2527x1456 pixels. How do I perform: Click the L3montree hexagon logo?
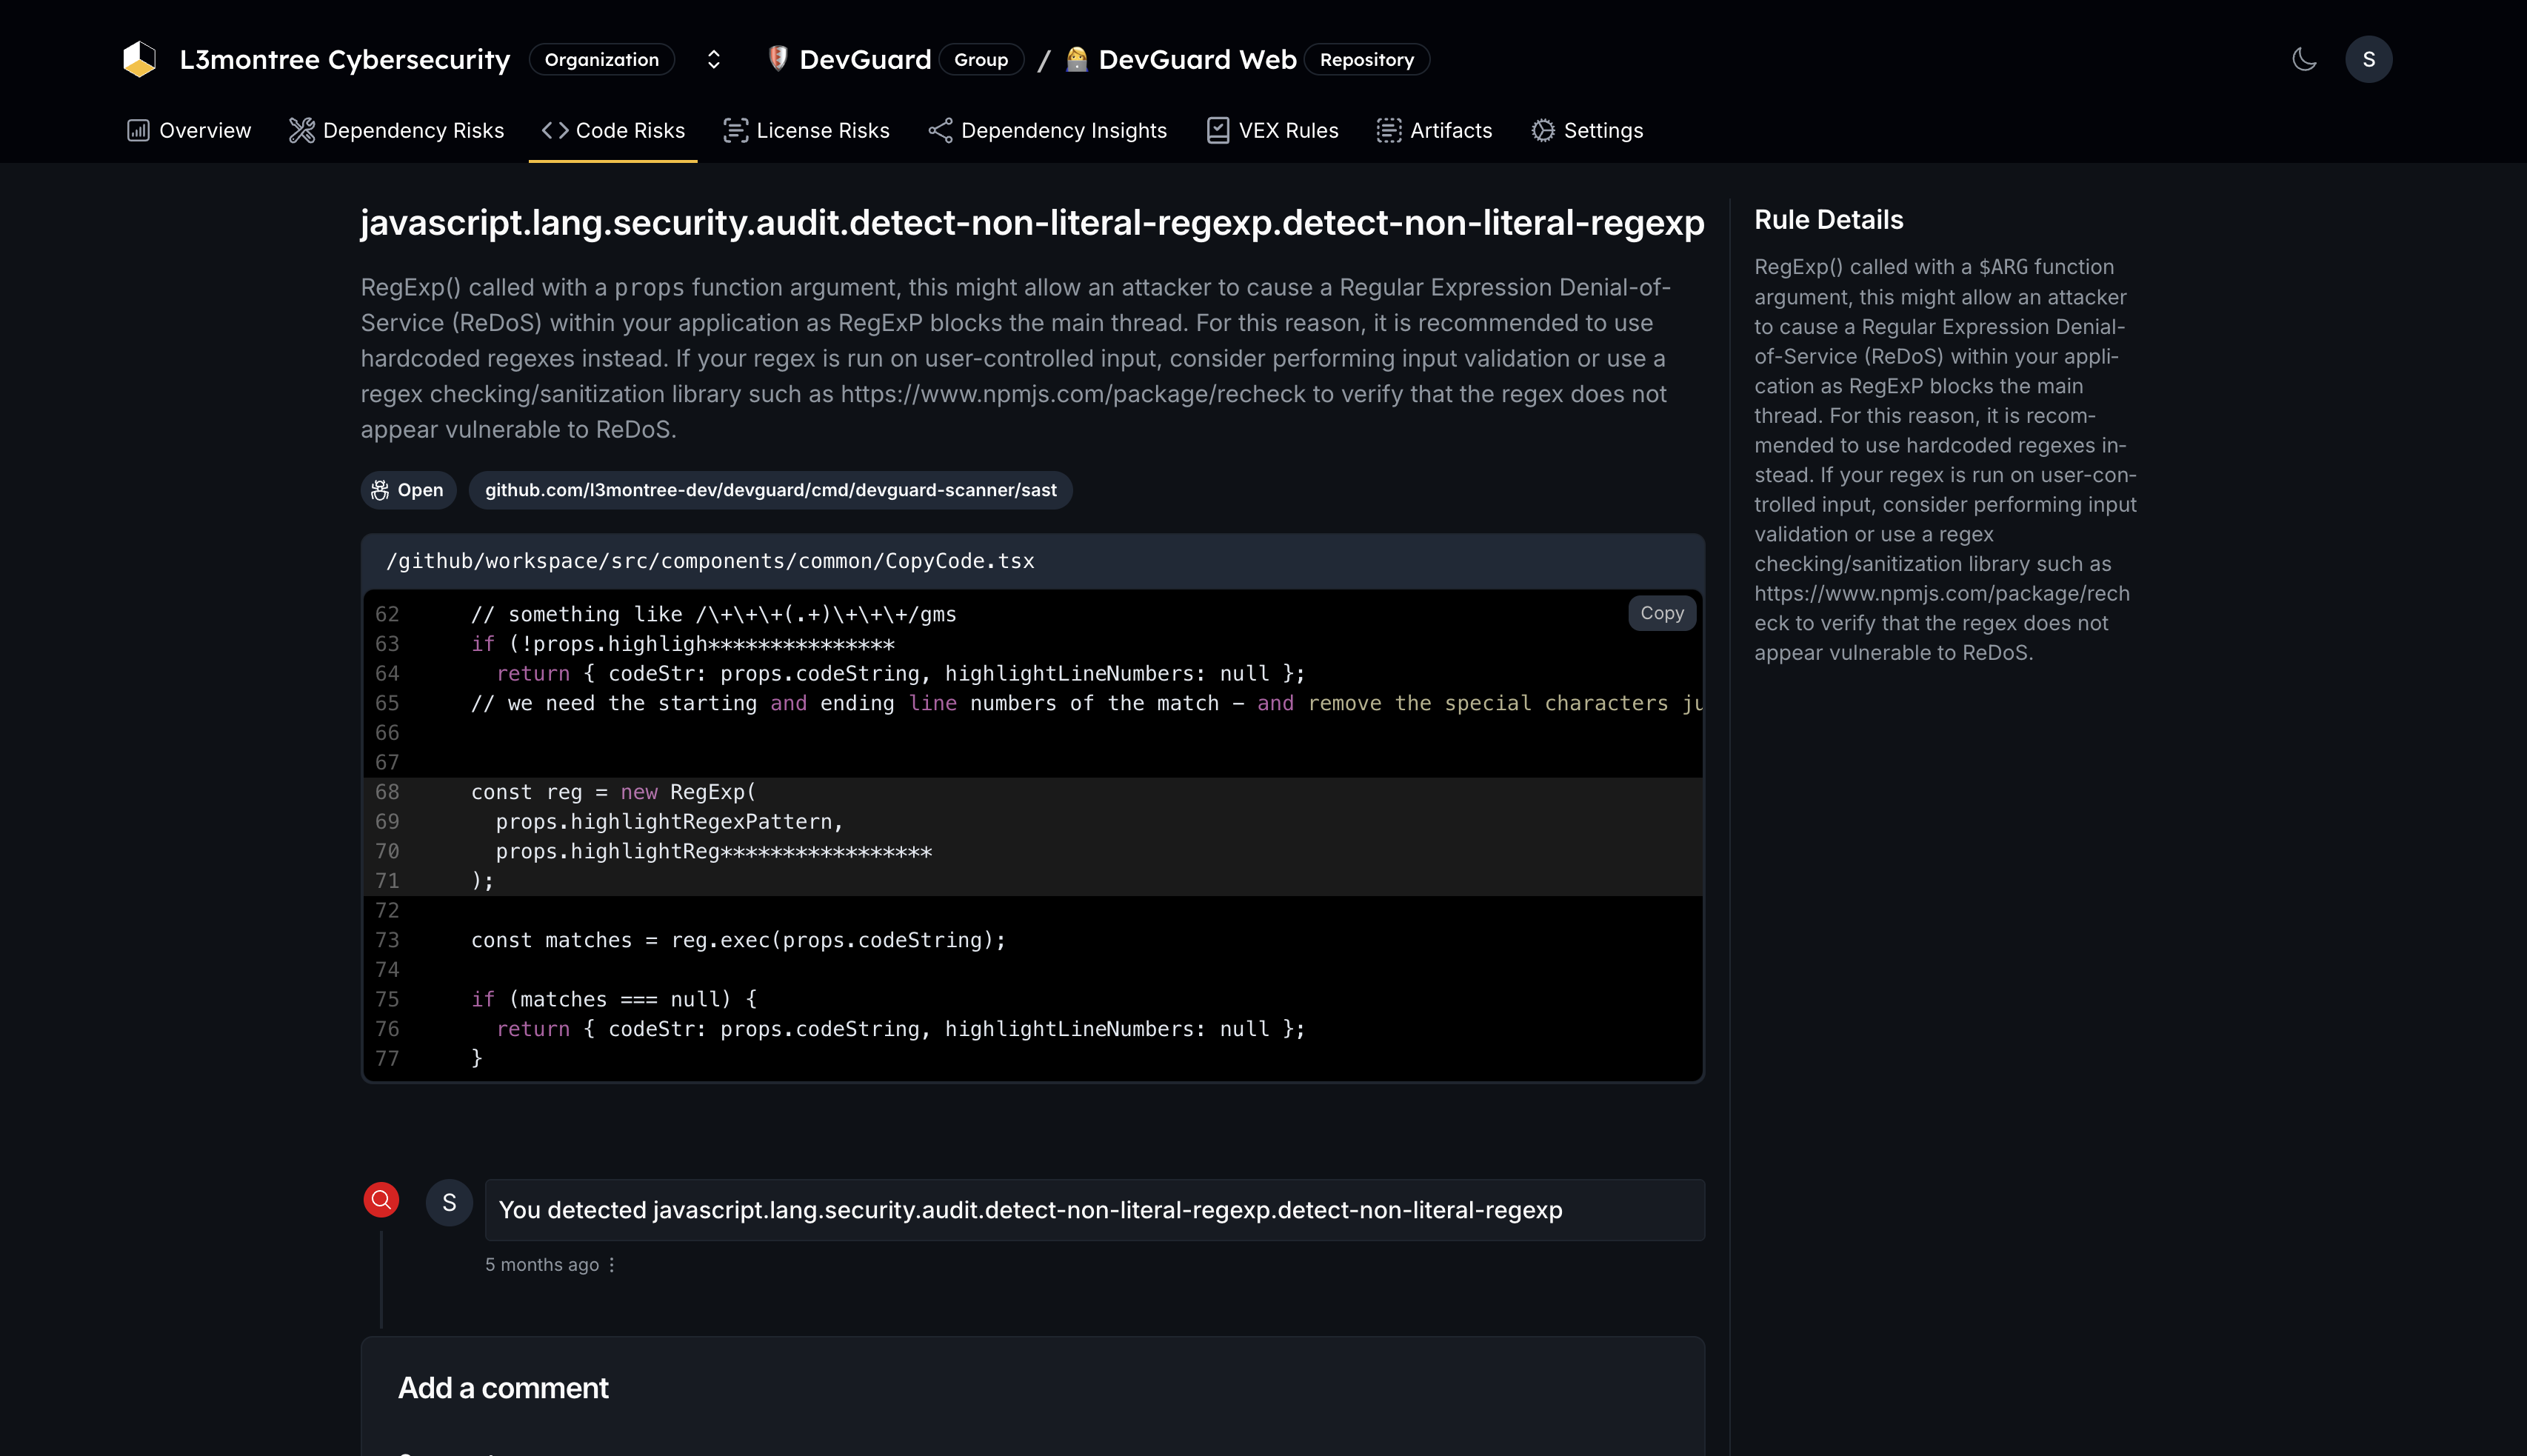click(x=139, y=59)
